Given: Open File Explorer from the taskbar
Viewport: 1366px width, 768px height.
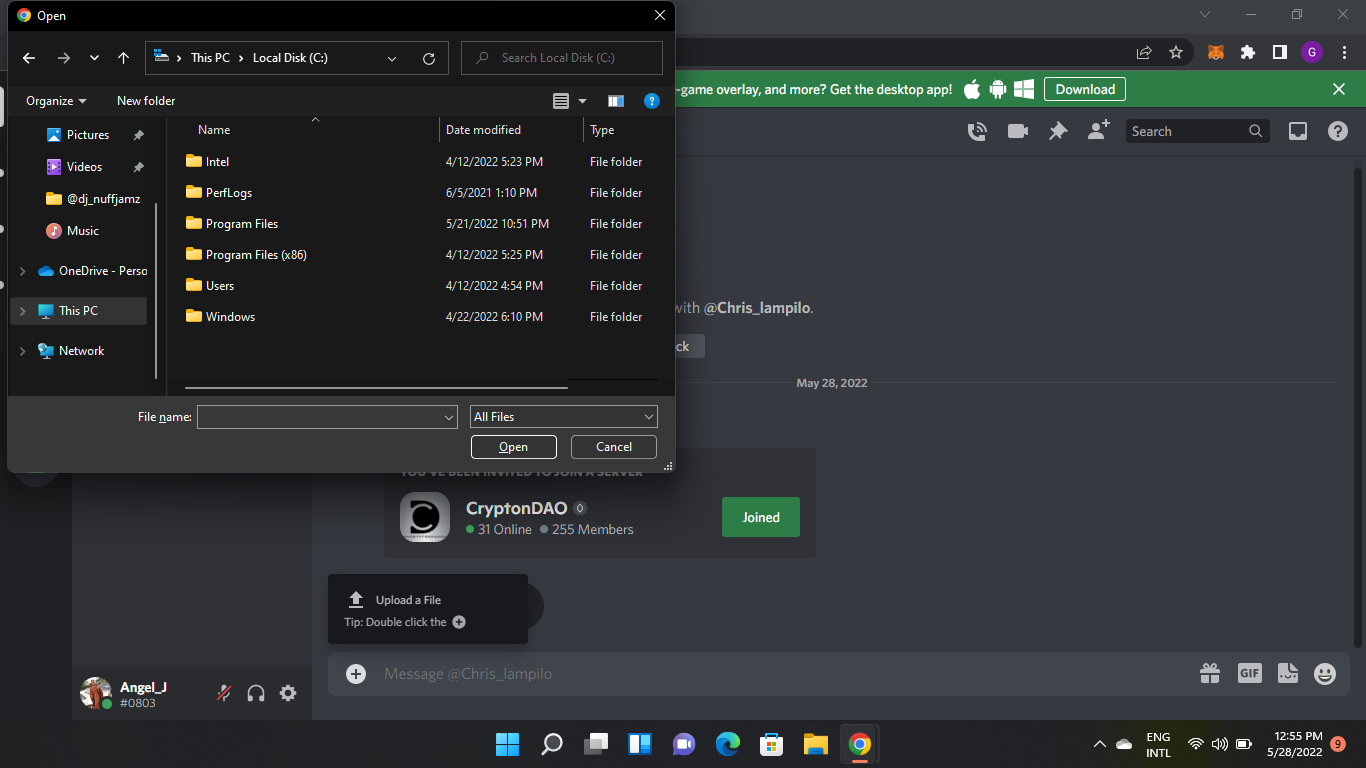Looking at the screenshot, I should click(816, 744).
